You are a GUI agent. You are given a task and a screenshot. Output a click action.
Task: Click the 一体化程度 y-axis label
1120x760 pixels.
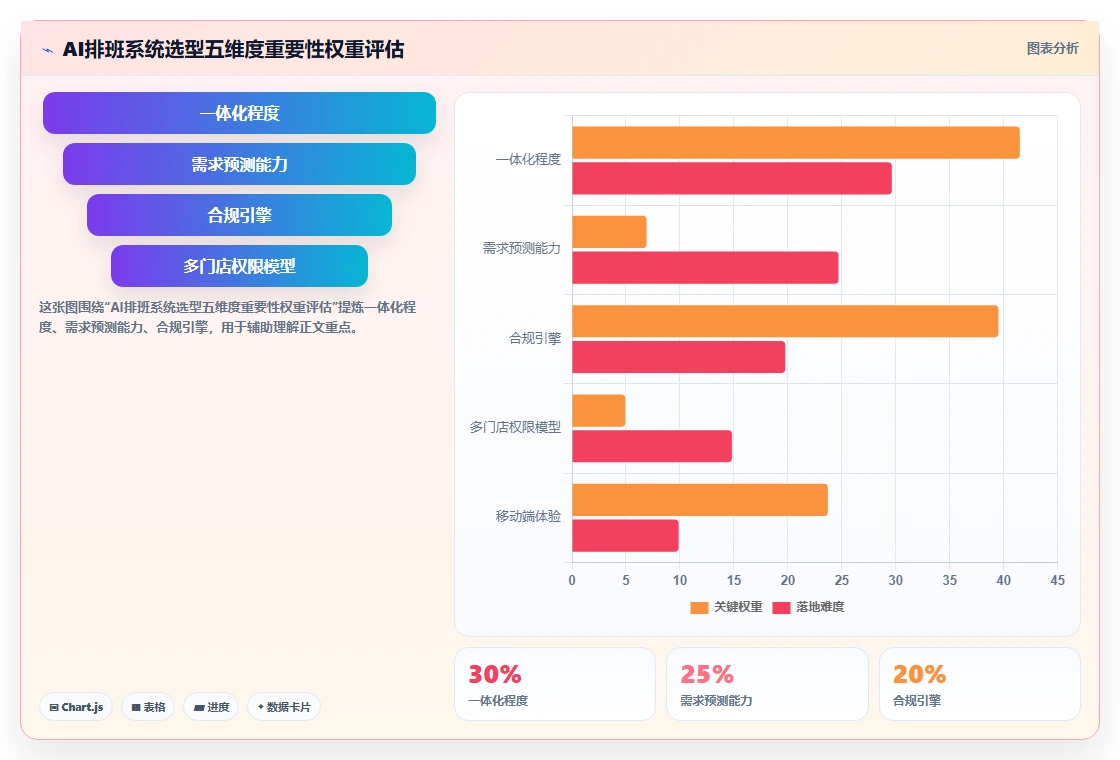point(529,159)
